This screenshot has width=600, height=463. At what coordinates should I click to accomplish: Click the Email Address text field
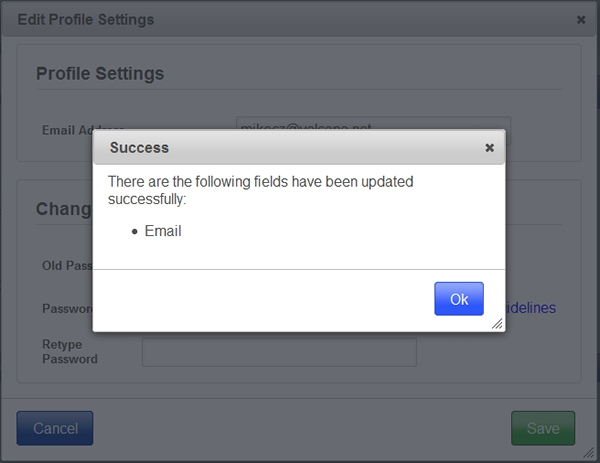click(373, 123)
